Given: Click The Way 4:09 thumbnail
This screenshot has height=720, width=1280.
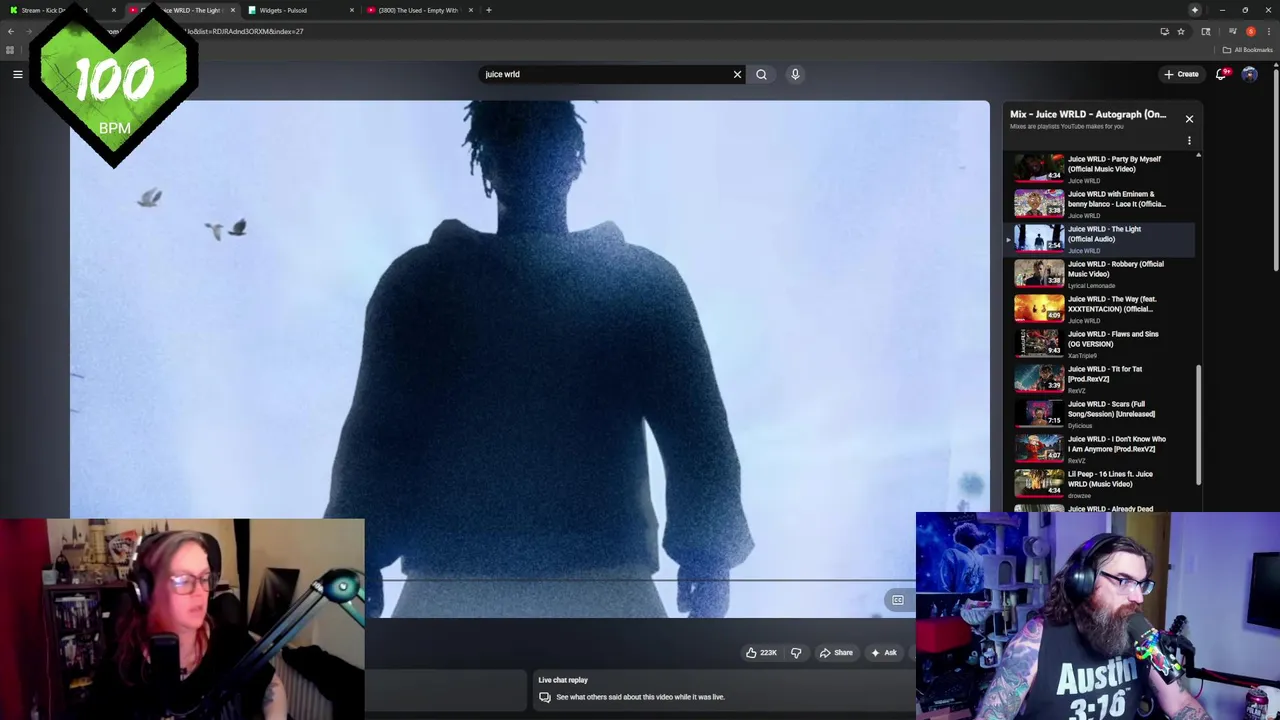Looking at the screenshot, I should coord(1039,308).
